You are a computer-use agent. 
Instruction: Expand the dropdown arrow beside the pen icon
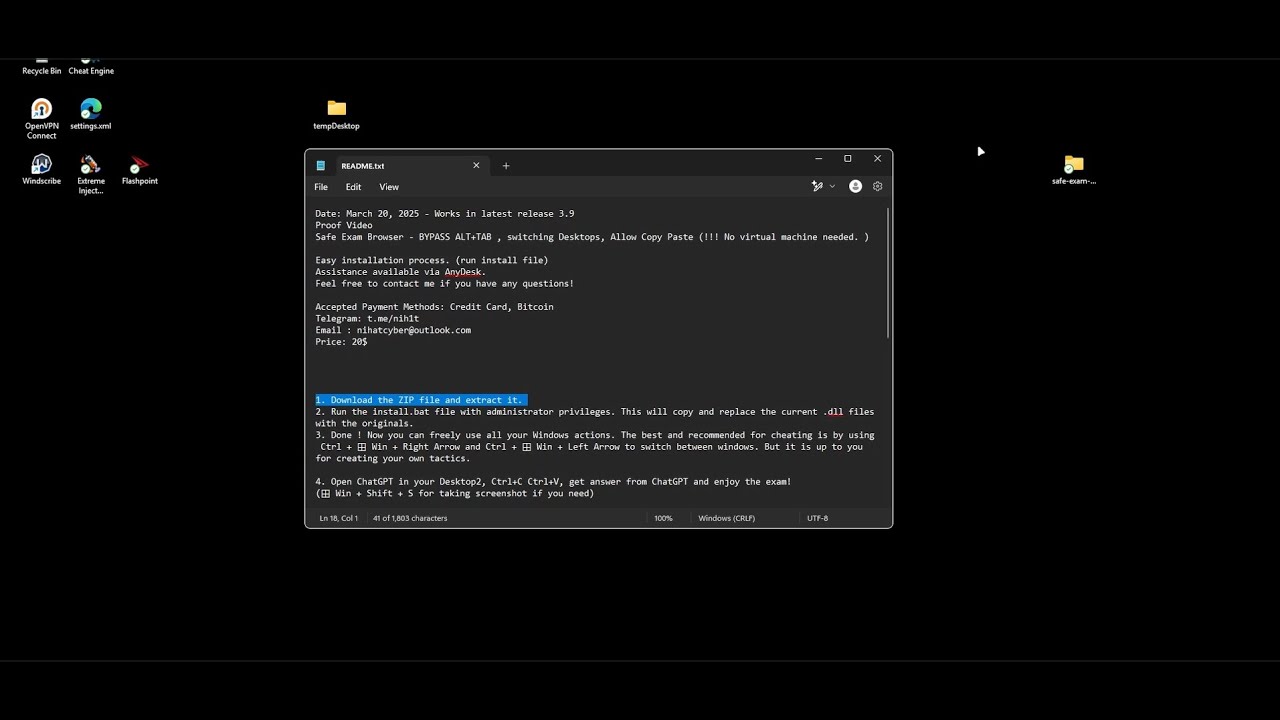coord(832,187)
